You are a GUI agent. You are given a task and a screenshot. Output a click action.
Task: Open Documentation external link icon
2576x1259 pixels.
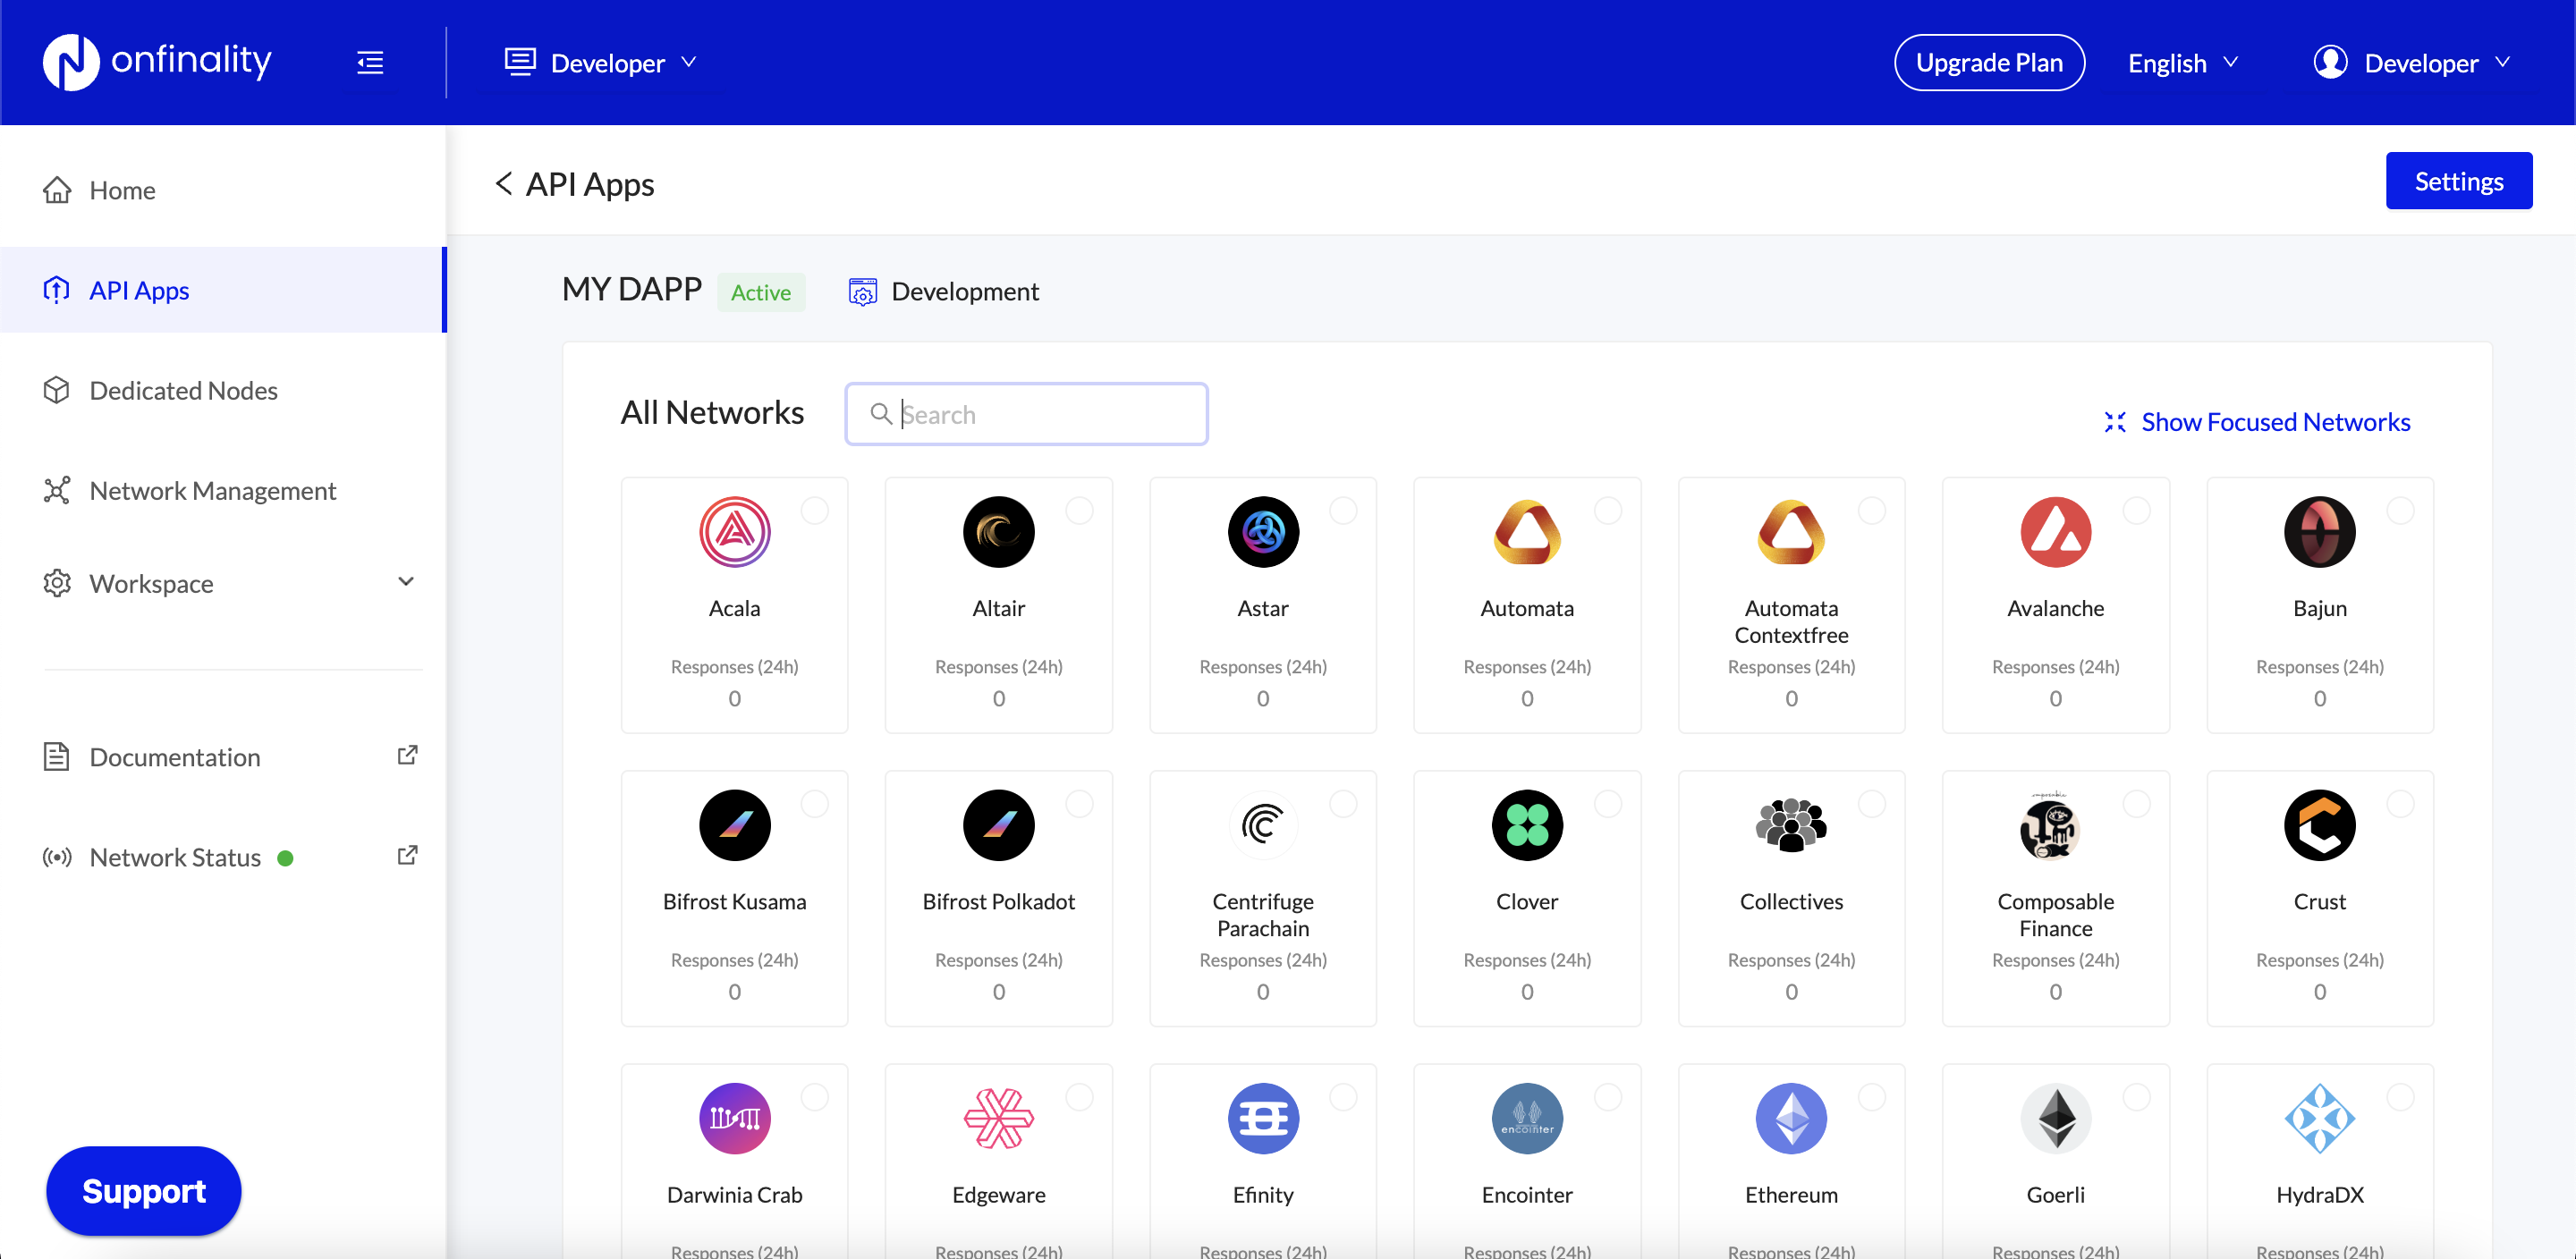407,756
